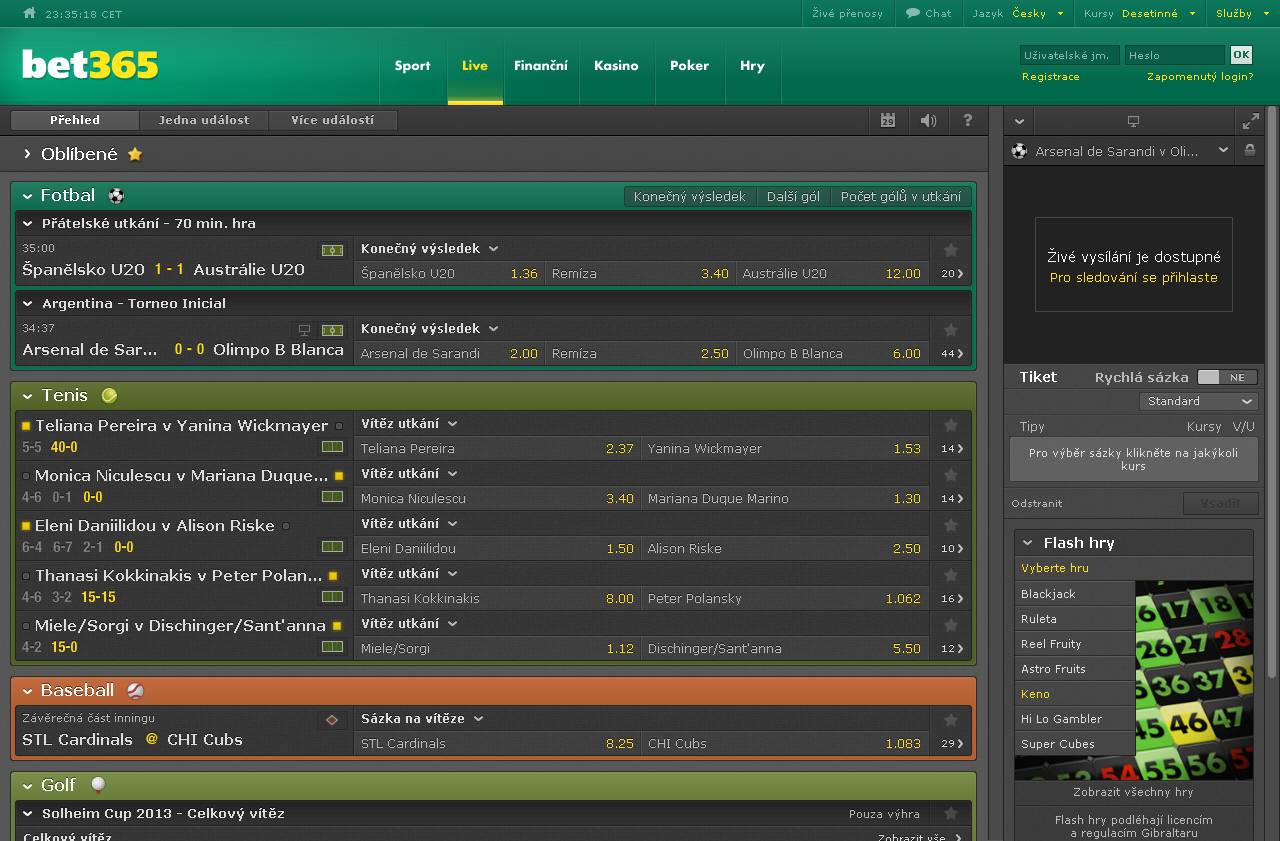
Task: Mute sounds with the speaker icon
Action: [x=928, y=120]
